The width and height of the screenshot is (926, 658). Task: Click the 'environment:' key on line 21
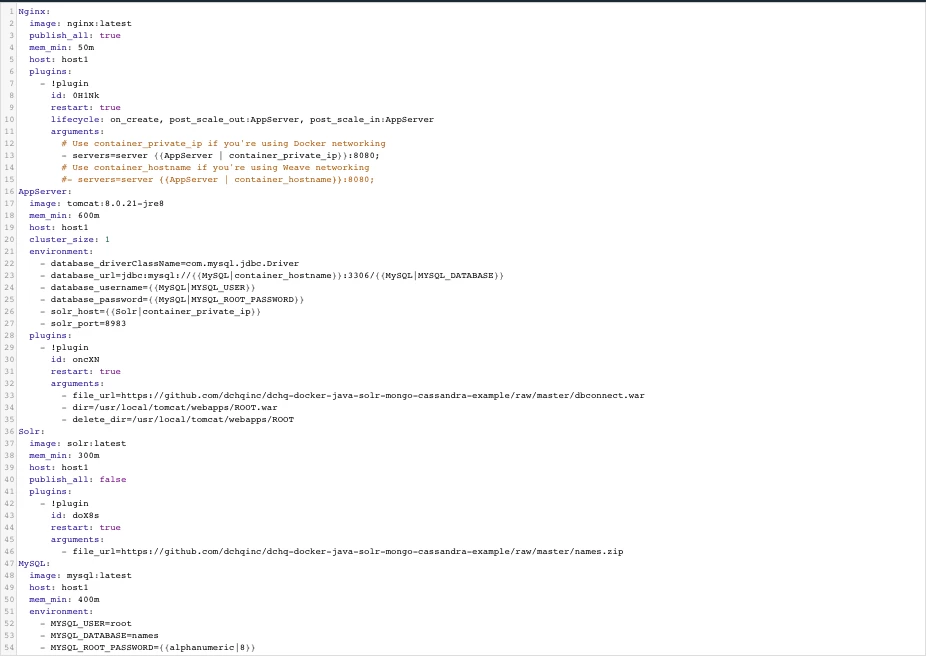pyautogui.click(x=61, y=252)
